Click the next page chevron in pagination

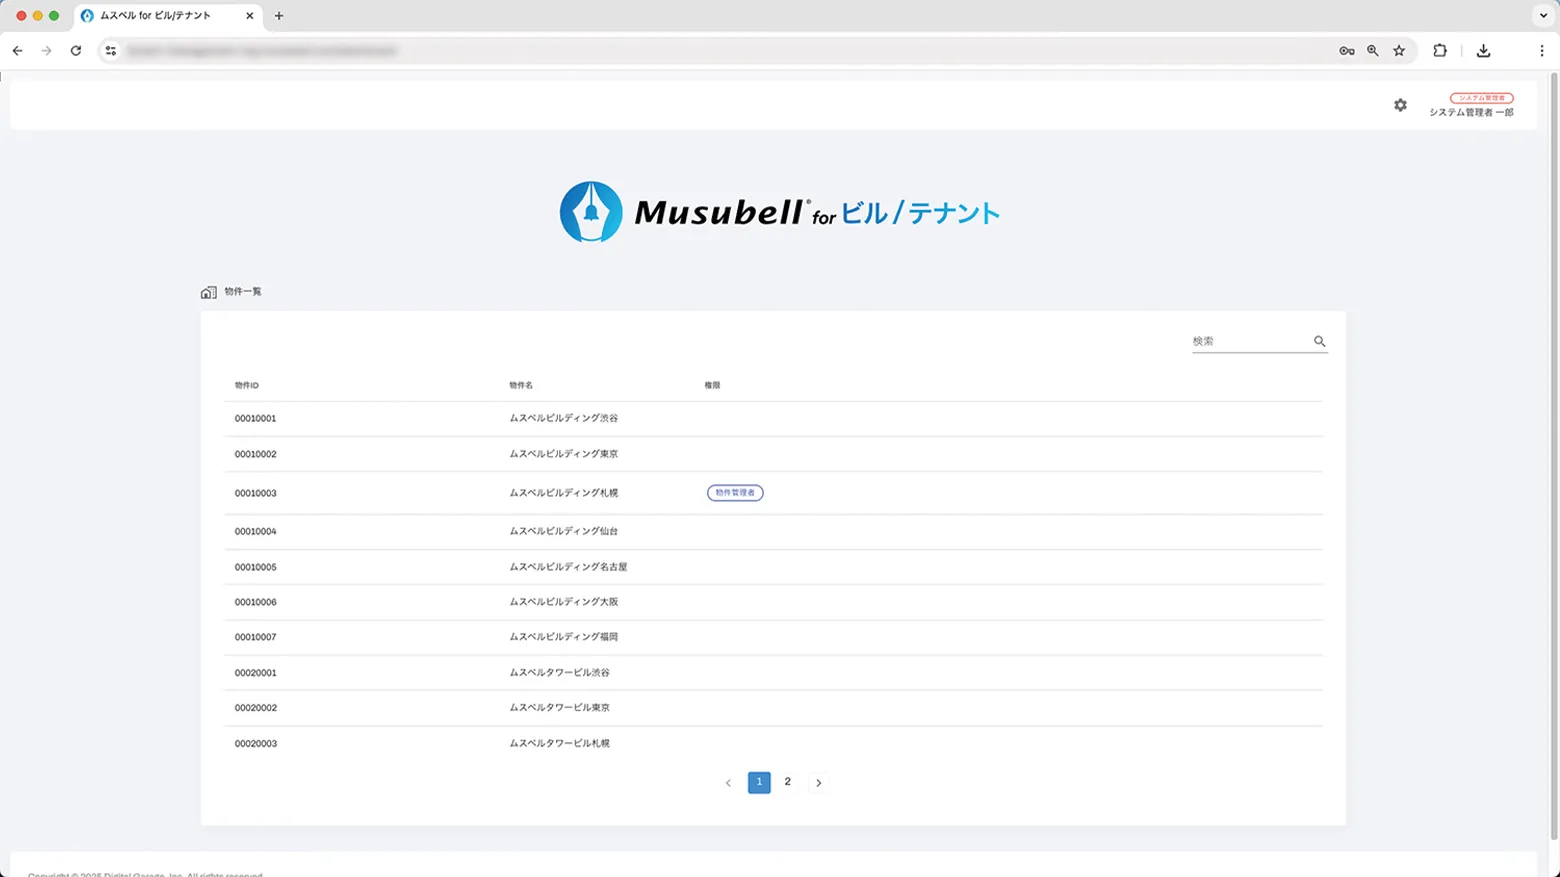(x=819, y=782)
